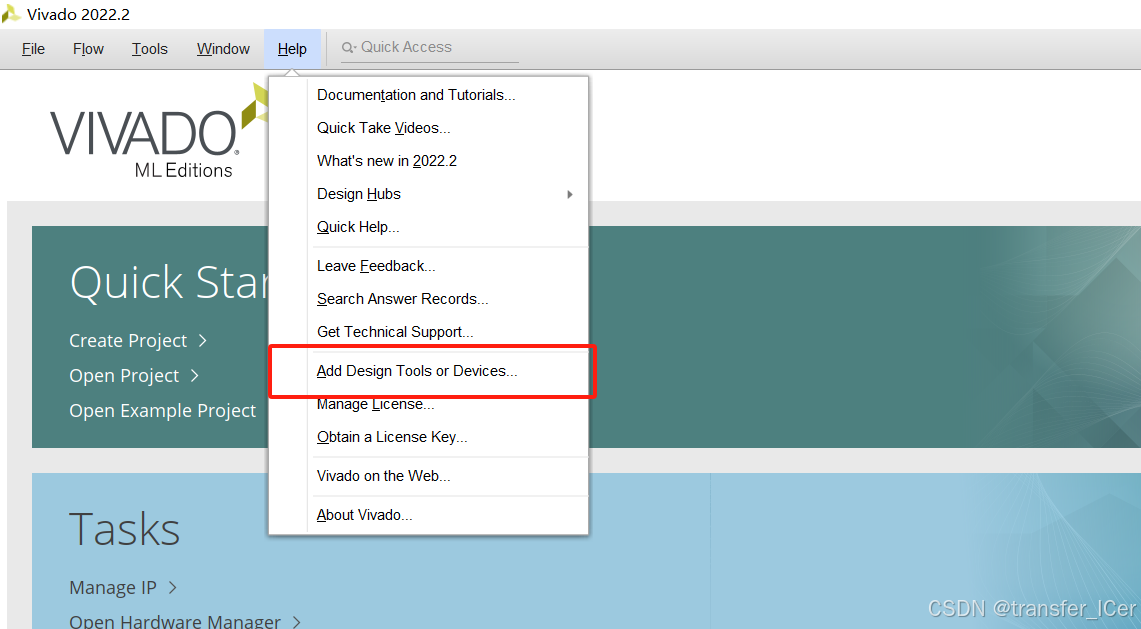Open the Tools menu
Viewport: 1141px width, 629px height.
(x=150, y=49)
